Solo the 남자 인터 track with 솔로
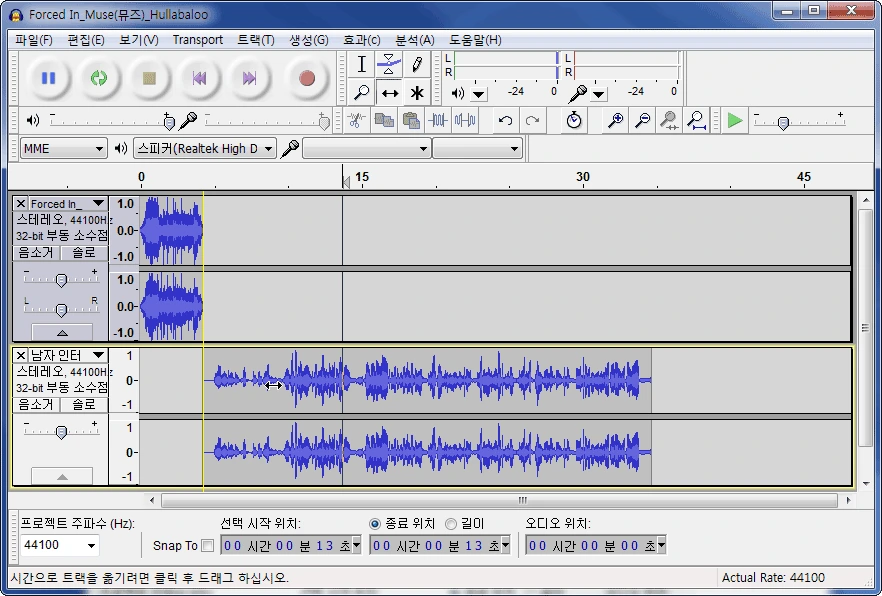Viewport: 882px width, 596px height. click(84, 404)
